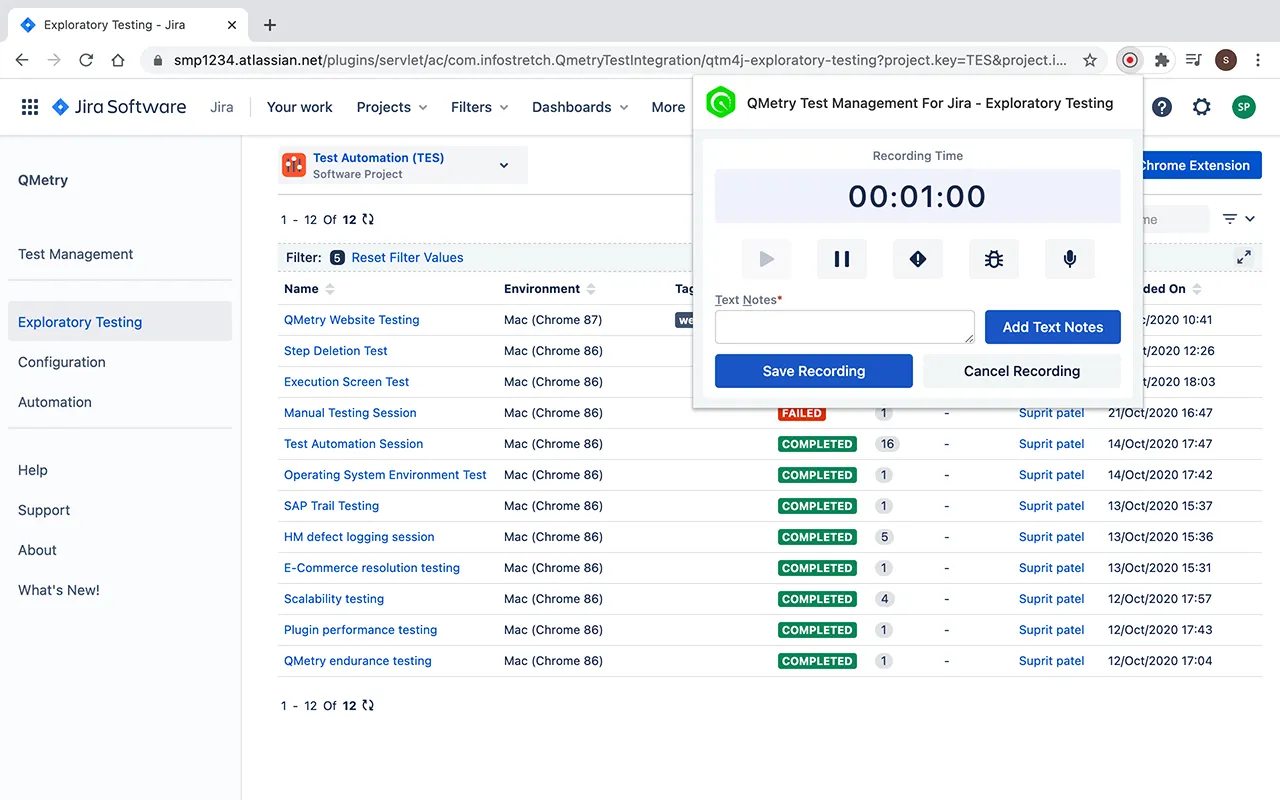
Task: Click the diamond exclamation warning icon
Action: pos(918,259)
